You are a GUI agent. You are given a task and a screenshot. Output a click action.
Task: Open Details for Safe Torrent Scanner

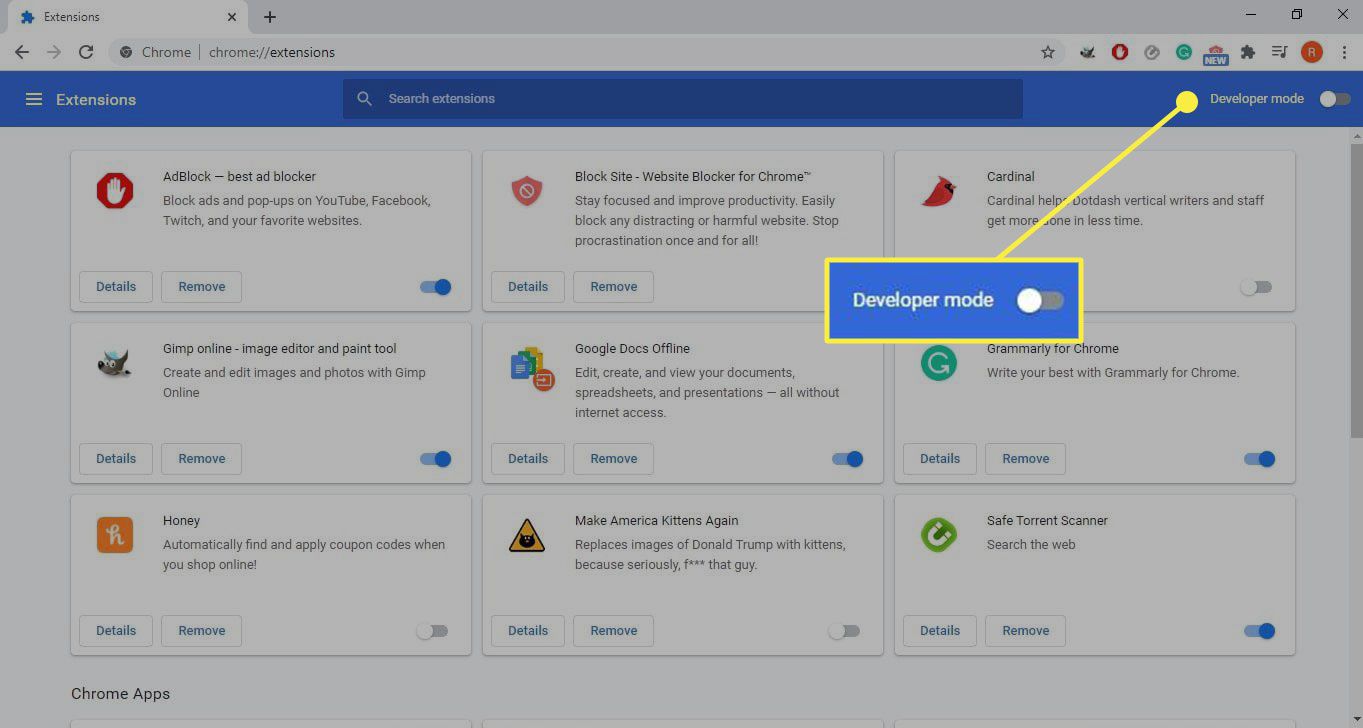point(940,630)
